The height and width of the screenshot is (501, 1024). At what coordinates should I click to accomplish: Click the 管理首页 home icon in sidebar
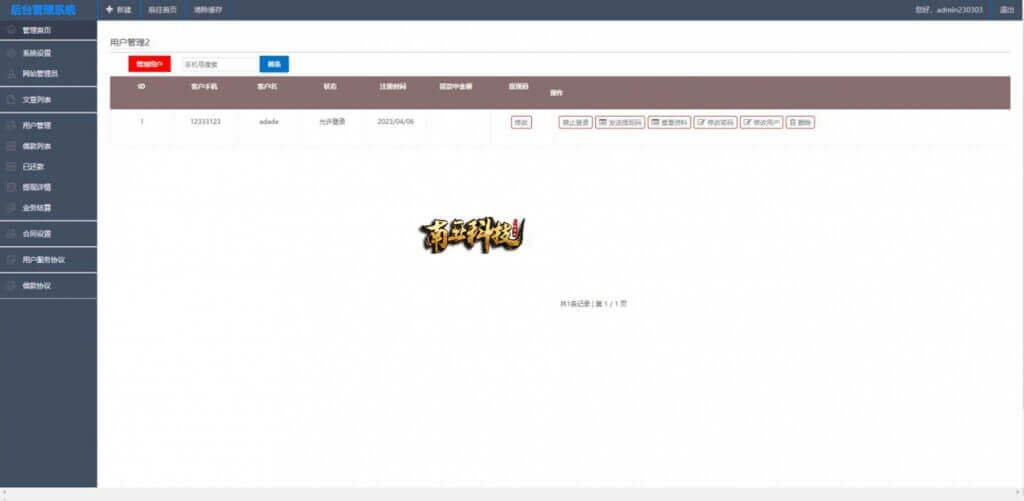coord(11,30)
